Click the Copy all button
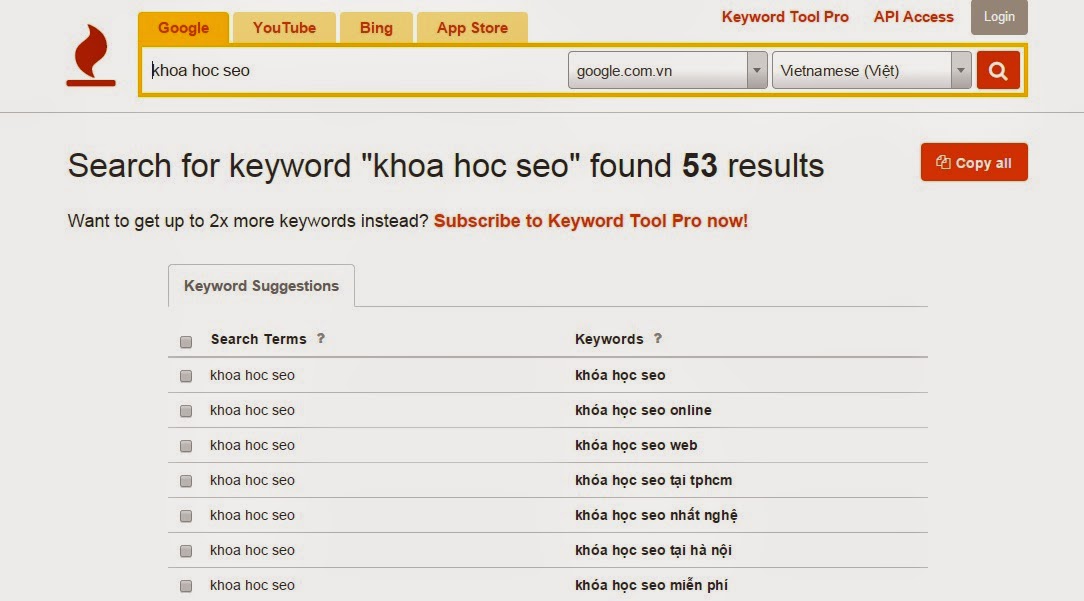 tap(974, 163)
